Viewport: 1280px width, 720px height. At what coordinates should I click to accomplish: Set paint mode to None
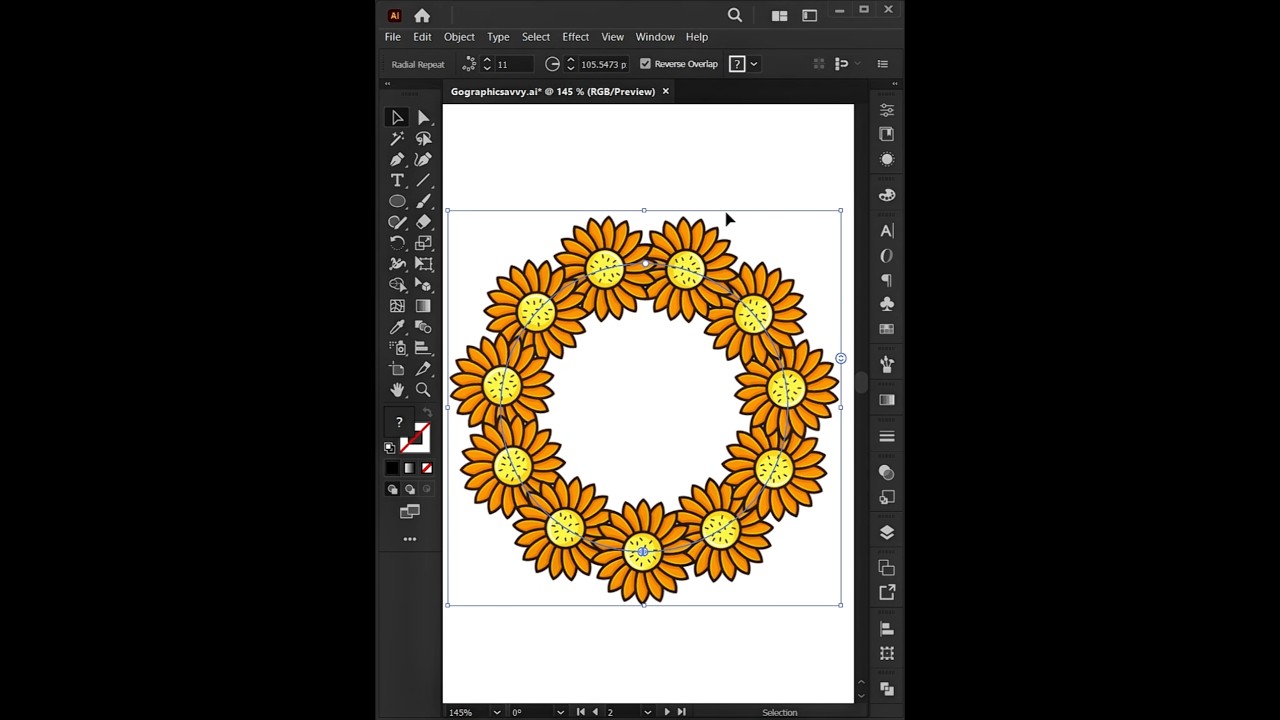[x=427, y=468]
